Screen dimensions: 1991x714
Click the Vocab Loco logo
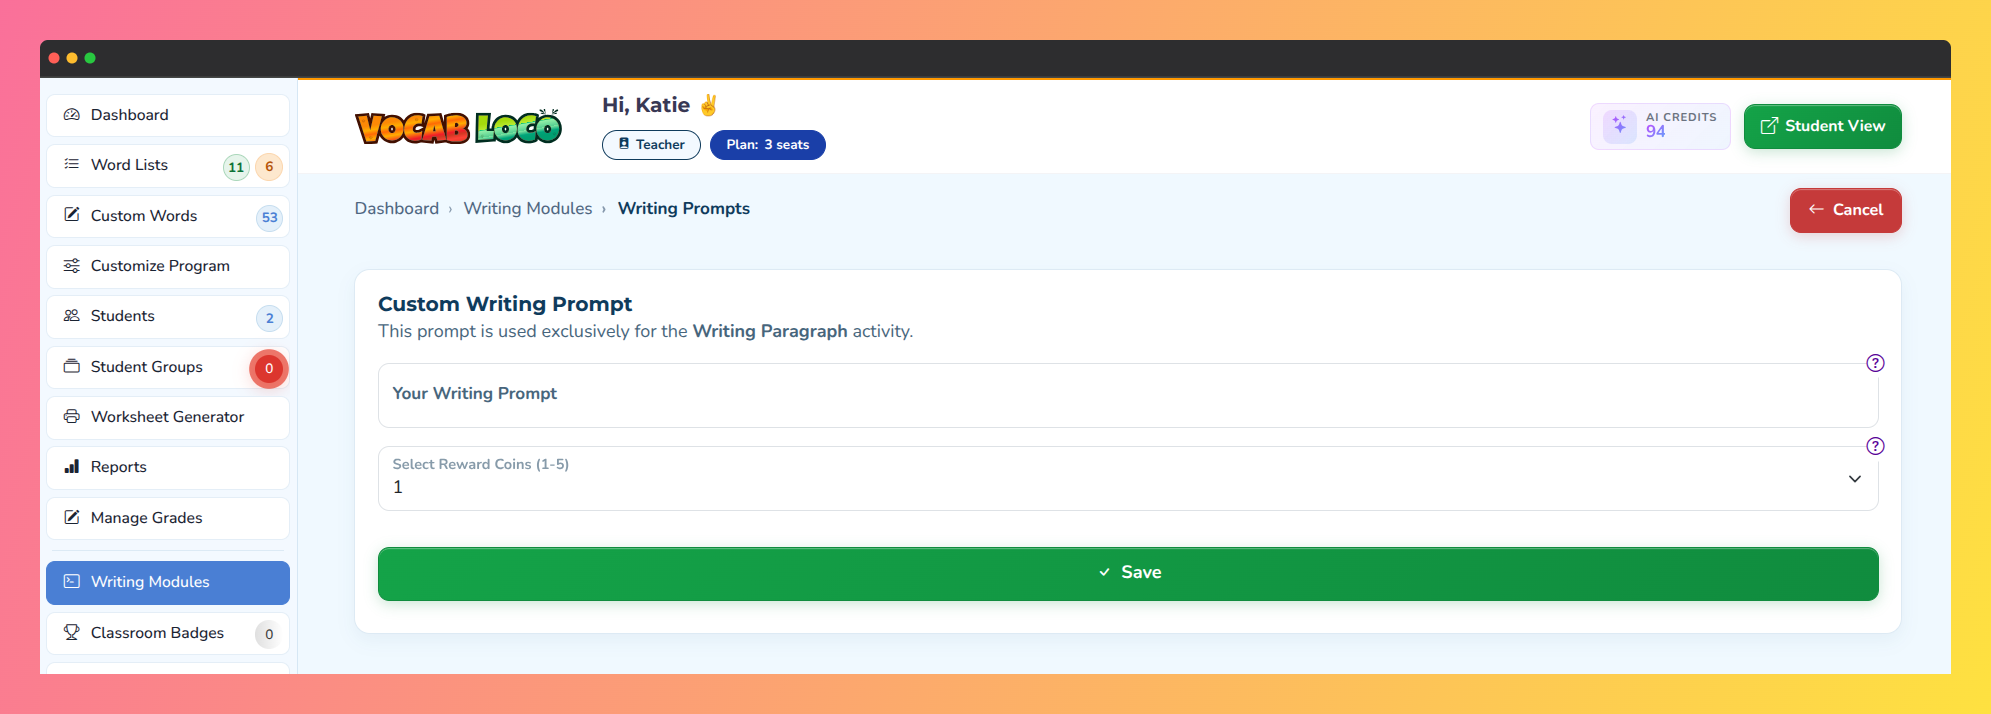pos(459,126)
